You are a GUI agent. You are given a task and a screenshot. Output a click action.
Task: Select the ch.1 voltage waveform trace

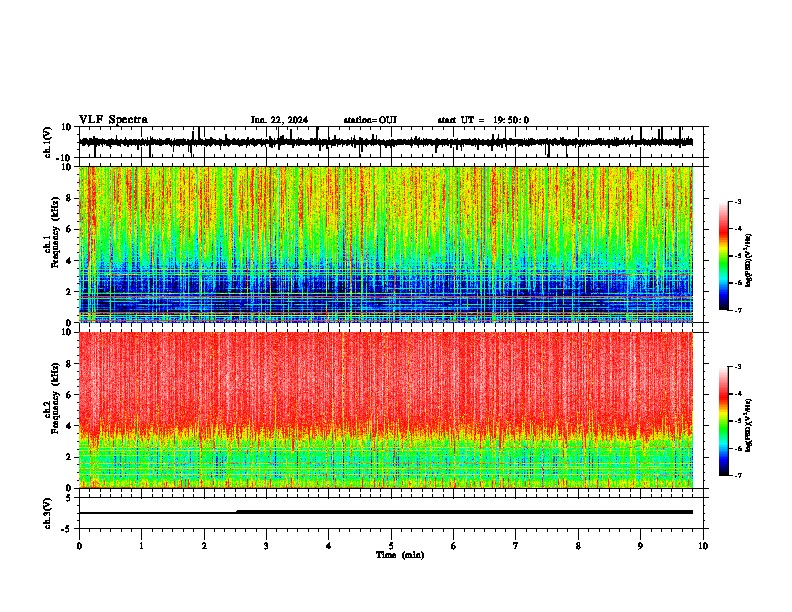pyautogui.click(x=386, y=142)
